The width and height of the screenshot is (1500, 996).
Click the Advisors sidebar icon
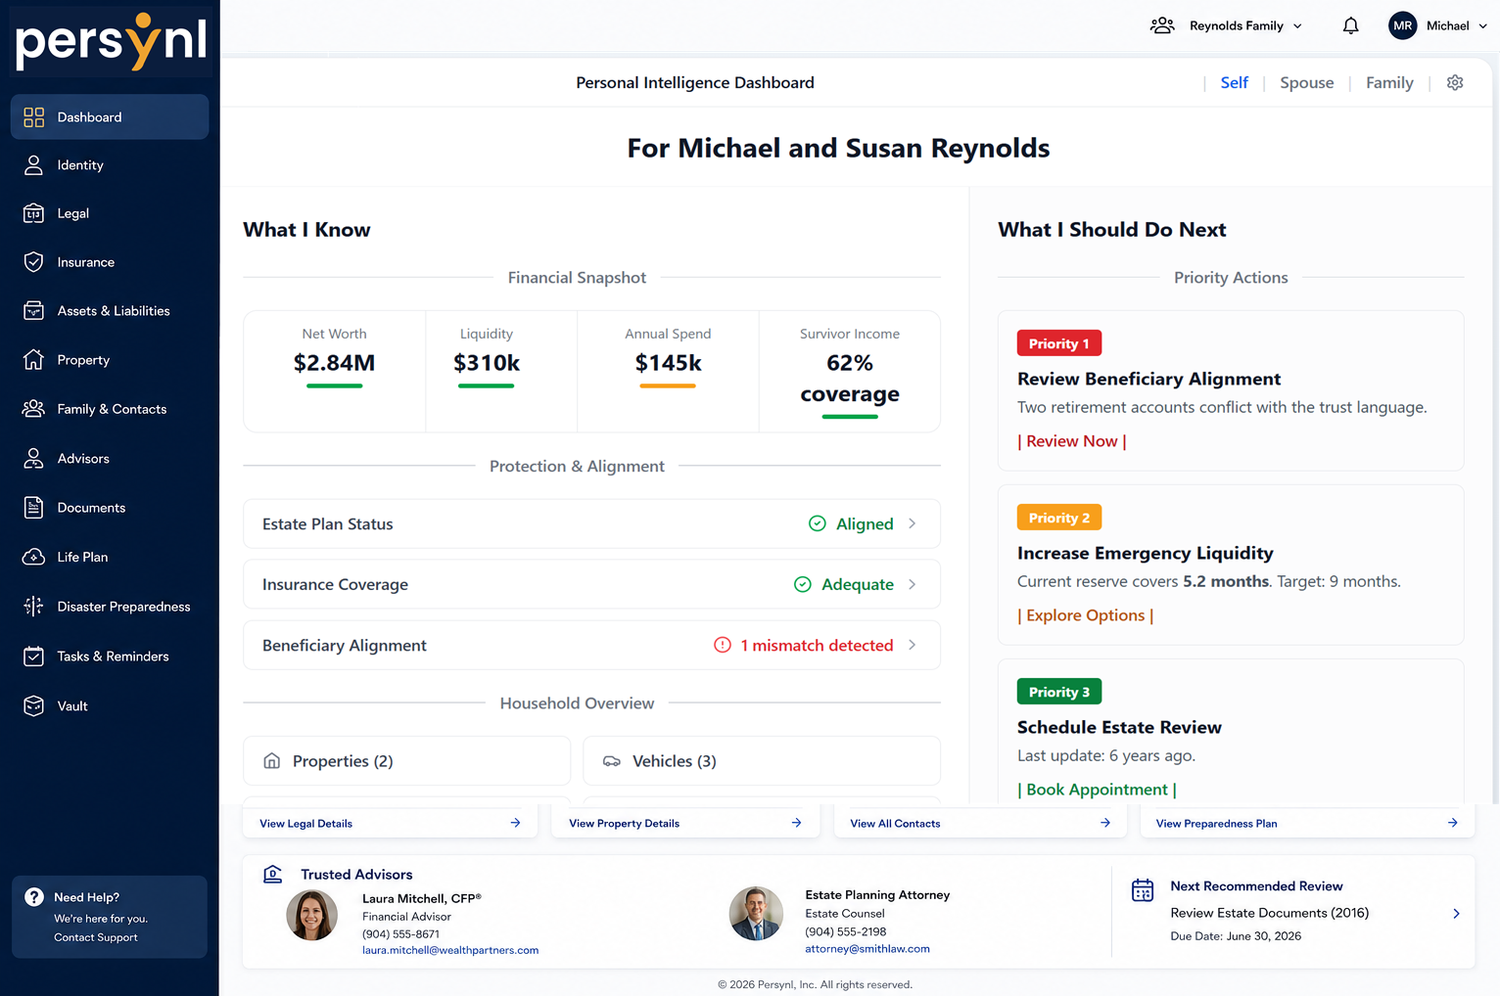pyautogui.click(x=34, y=458)
